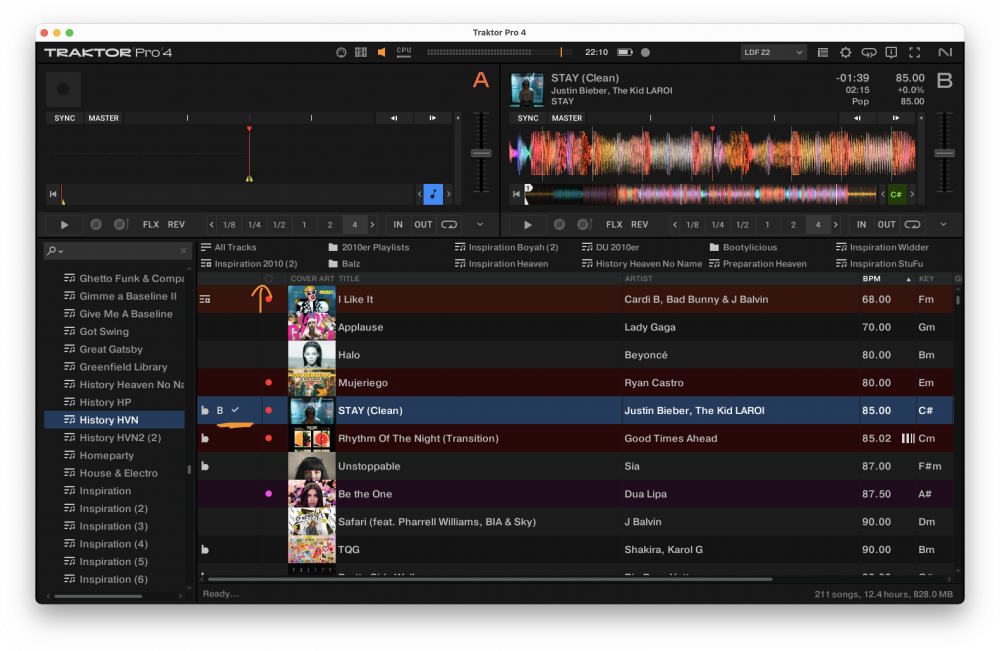This screenshot has height=651, width=1000.
Task: Show larger loop sizes on Deck A
Action: (x=372, y=224)
